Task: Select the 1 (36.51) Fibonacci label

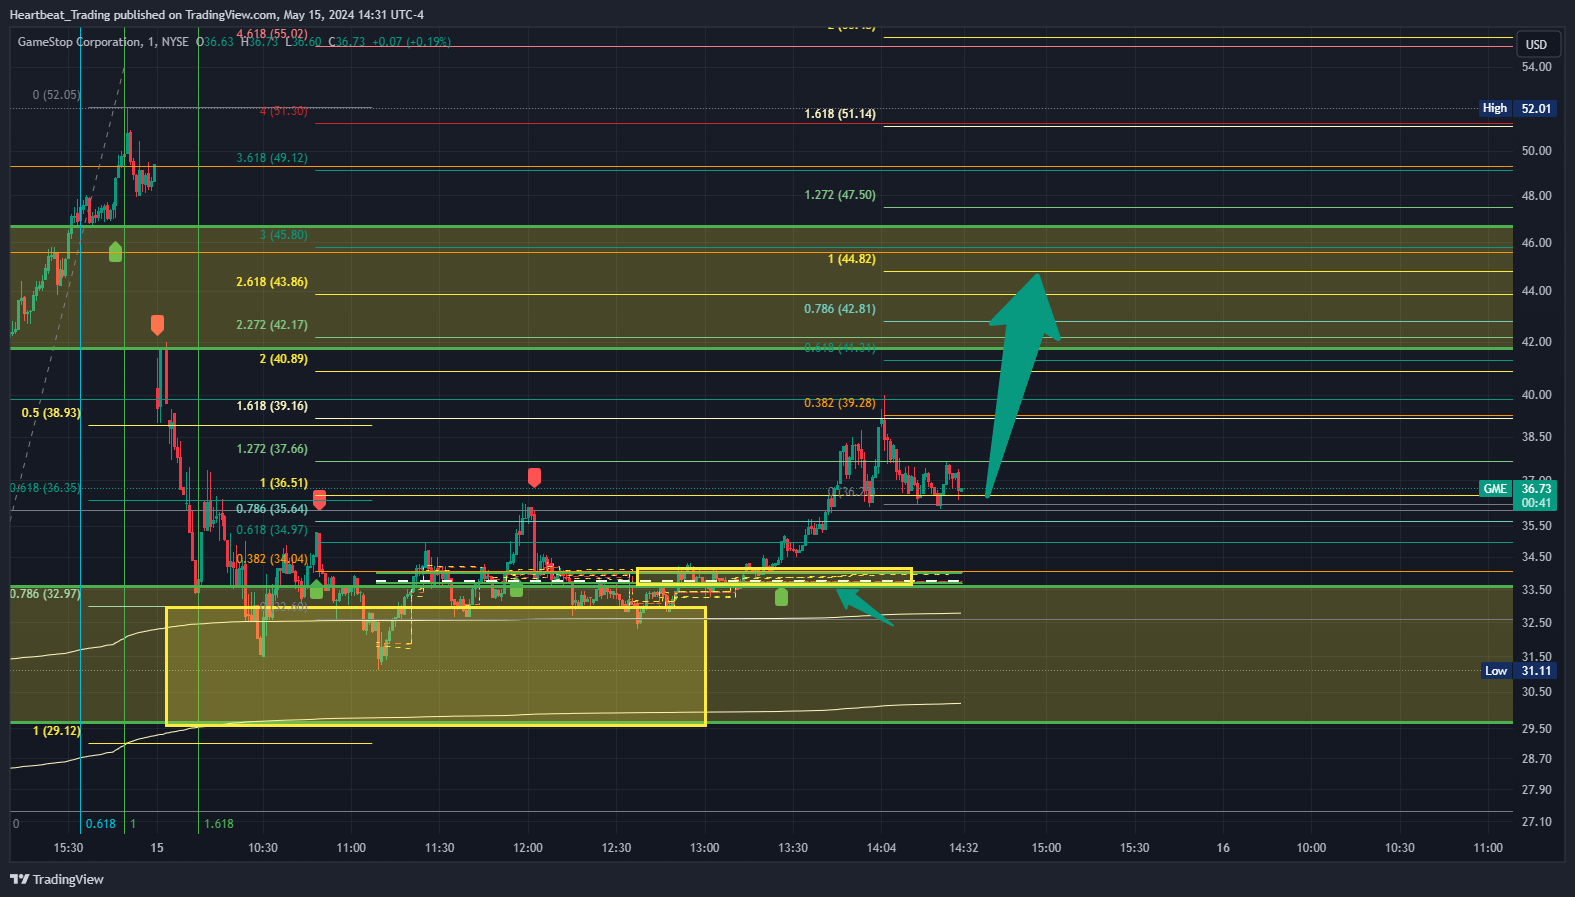Action: 283,483
